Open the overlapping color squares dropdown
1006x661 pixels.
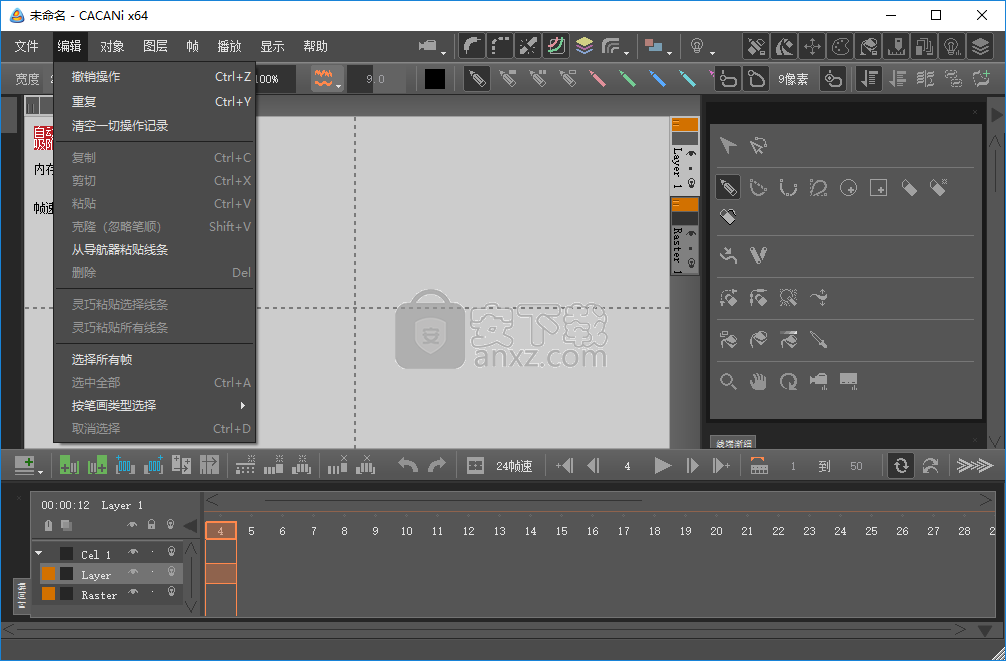pos(658,46)
